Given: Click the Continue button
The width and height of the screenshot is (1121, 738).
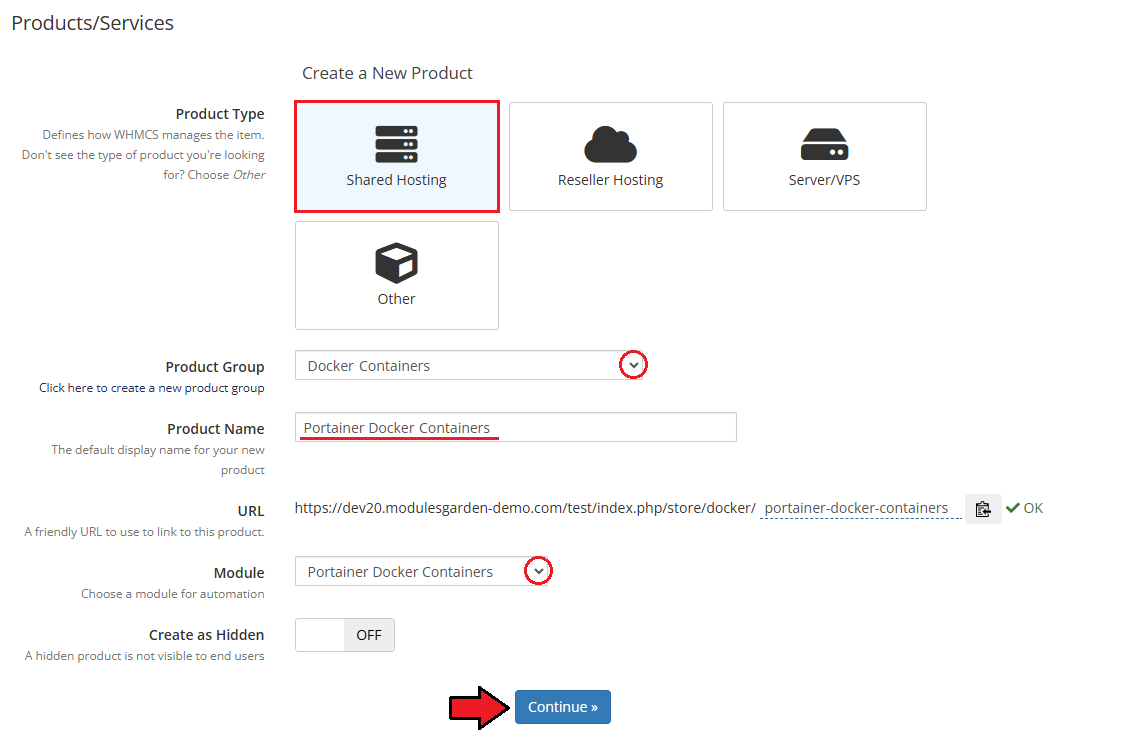Looking at the screenshot, I should pos(563,707).
